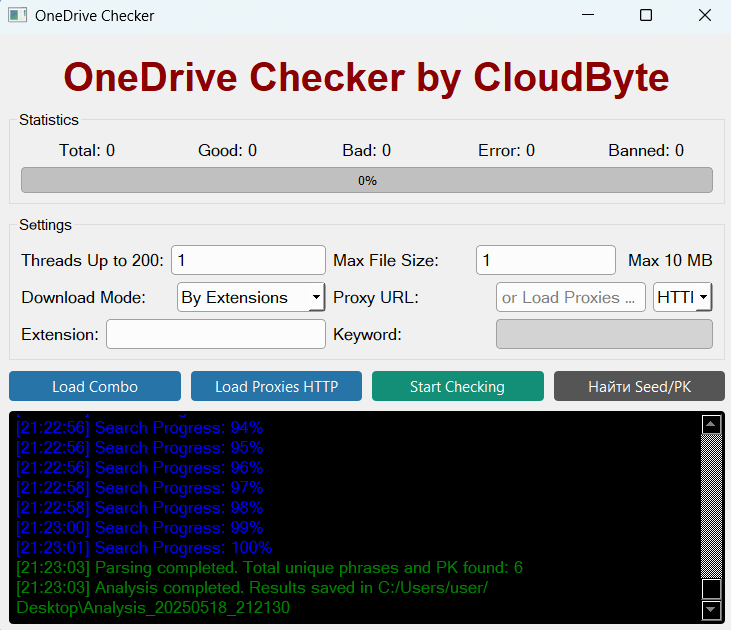The width and height of the screenshot is (731, 630).
Task: Focus the Extension input field
Action: coord(216,334)
